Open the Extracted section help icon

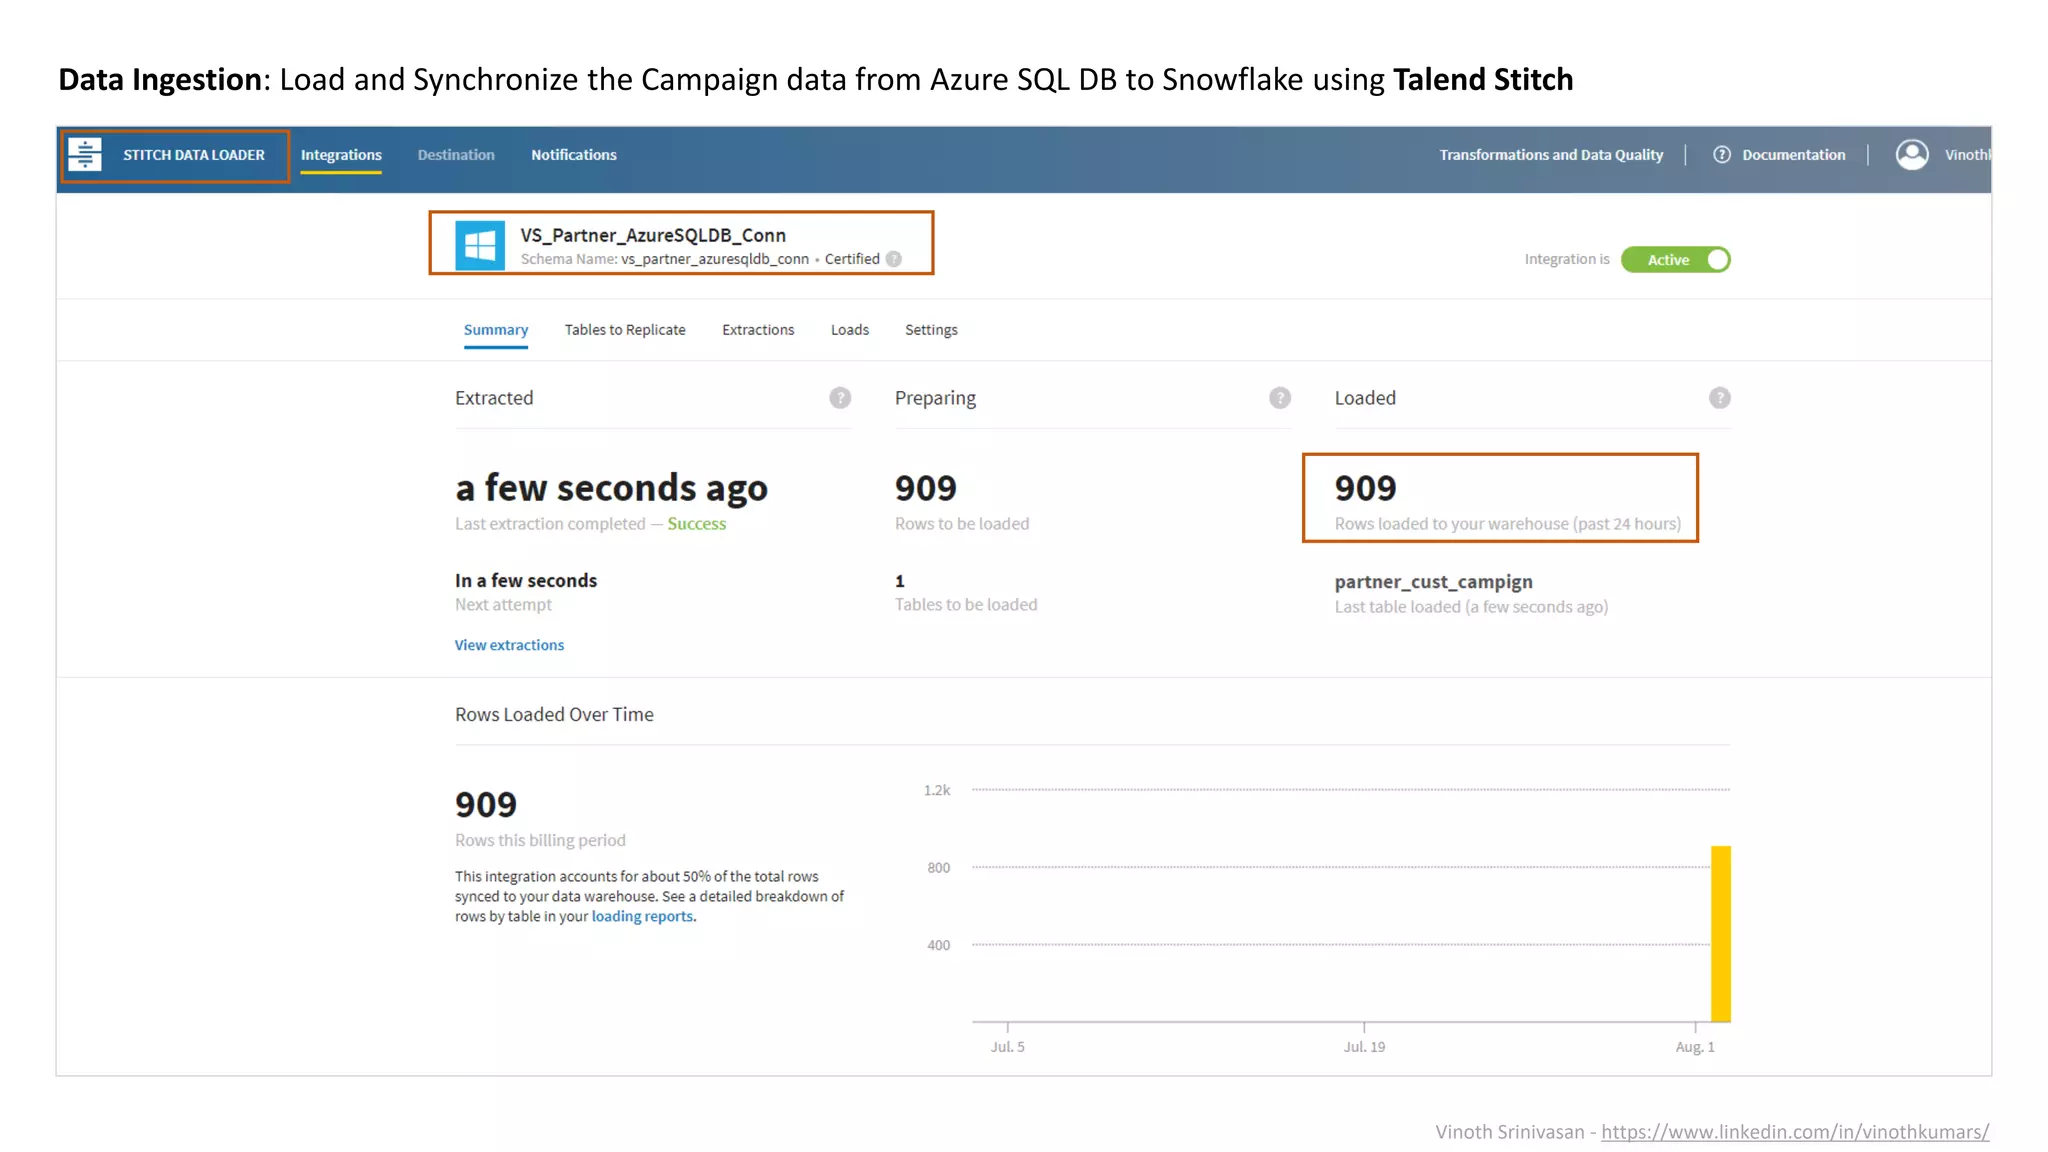[840, 398]
